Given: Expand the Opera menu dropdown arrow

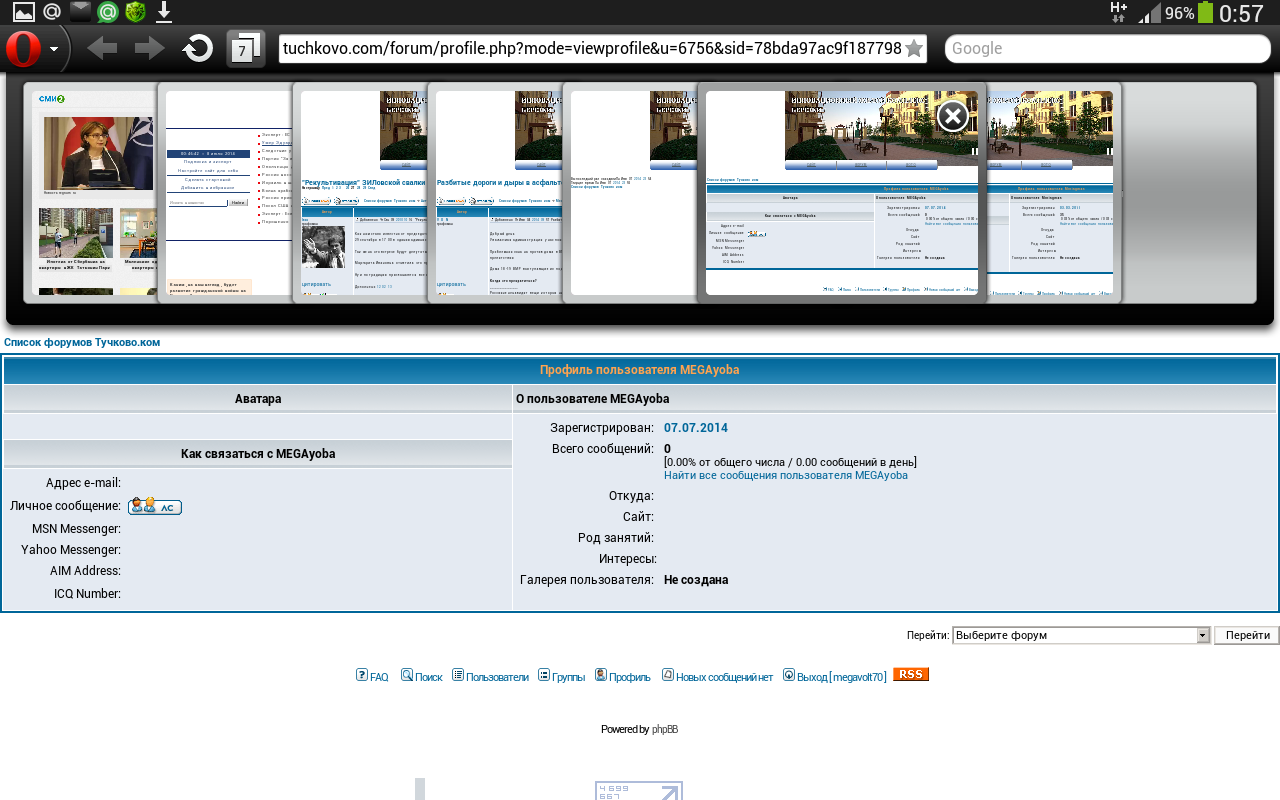Looking at the screenshot, I should [54, 48].
